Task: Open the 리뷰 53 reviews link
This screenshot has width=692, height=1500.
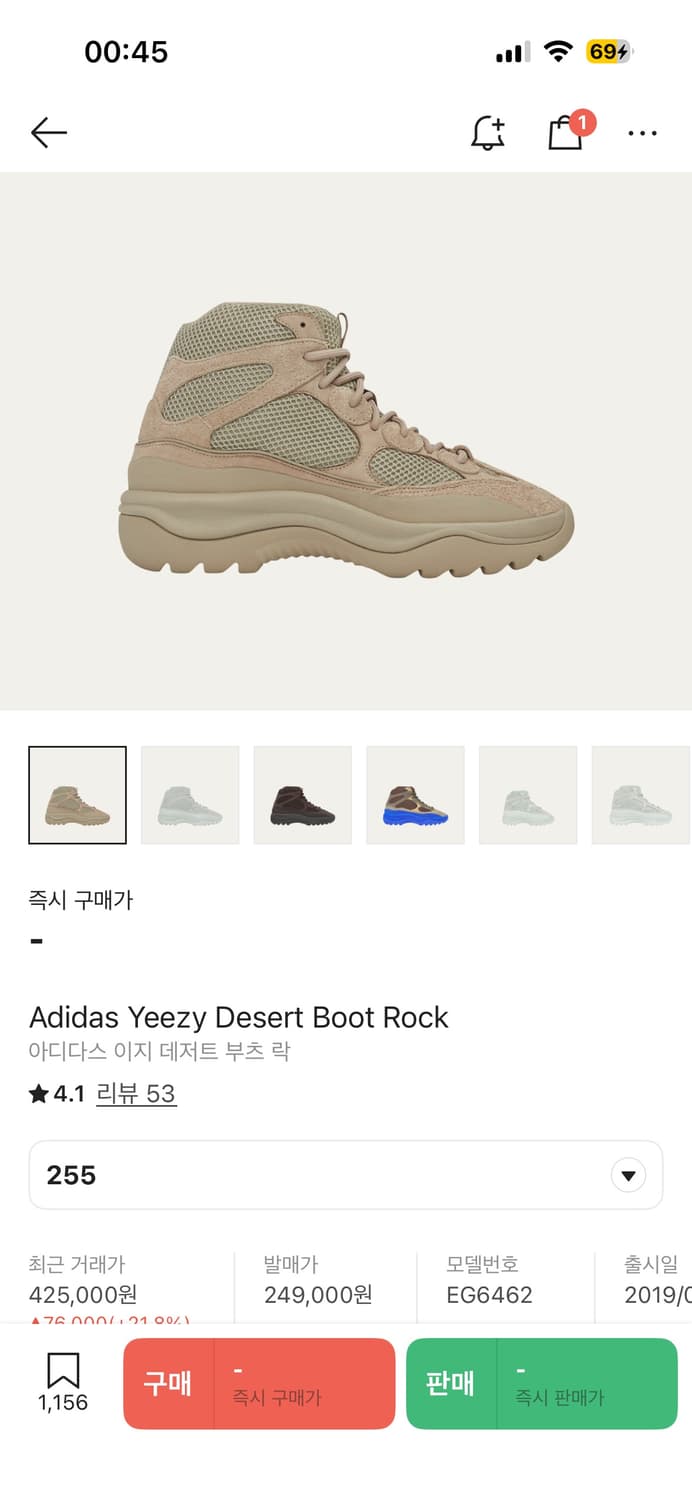Action: click(136, 1094)
